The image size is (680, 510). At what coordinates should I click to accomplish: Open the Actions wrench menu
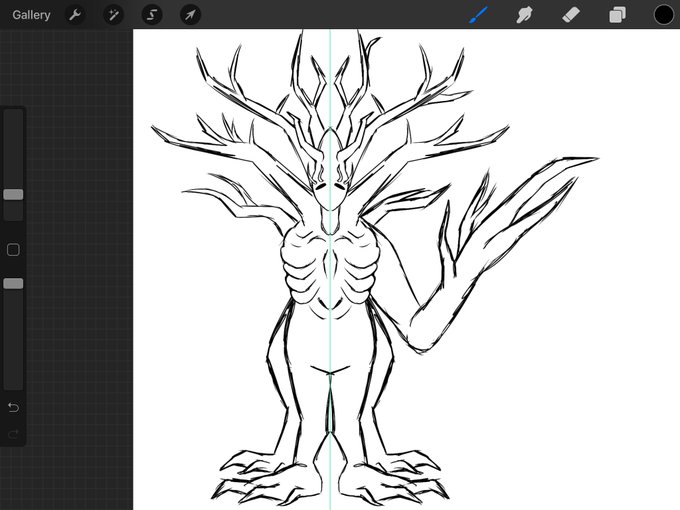click(x=75, y=15)
